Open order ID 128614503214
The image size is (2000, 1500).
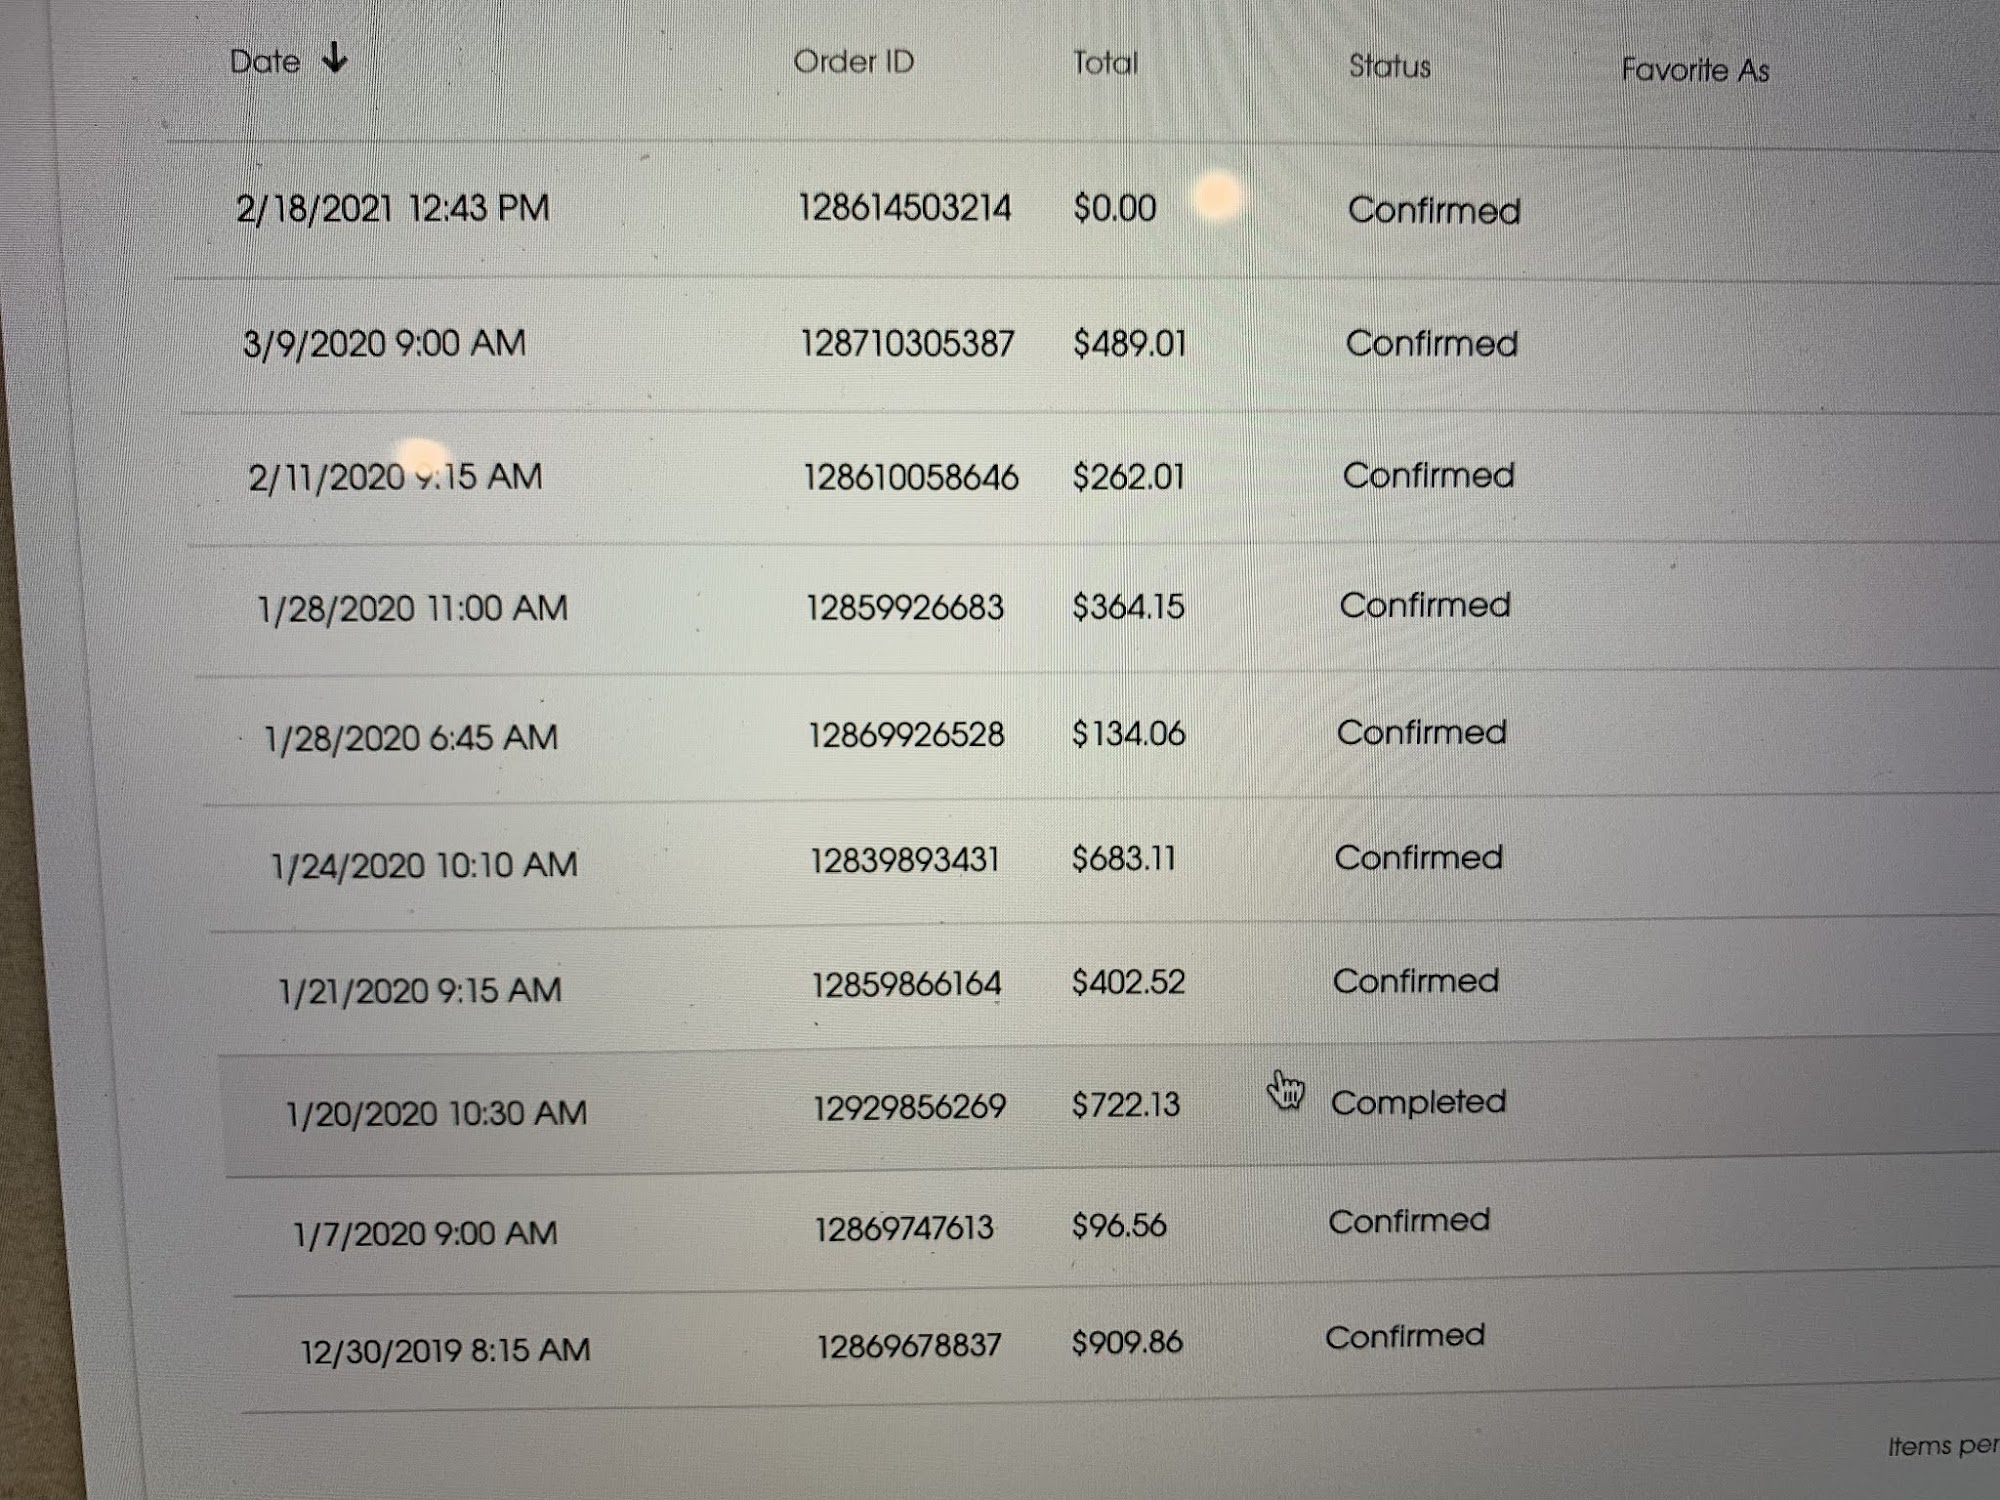tap(904, 208)
